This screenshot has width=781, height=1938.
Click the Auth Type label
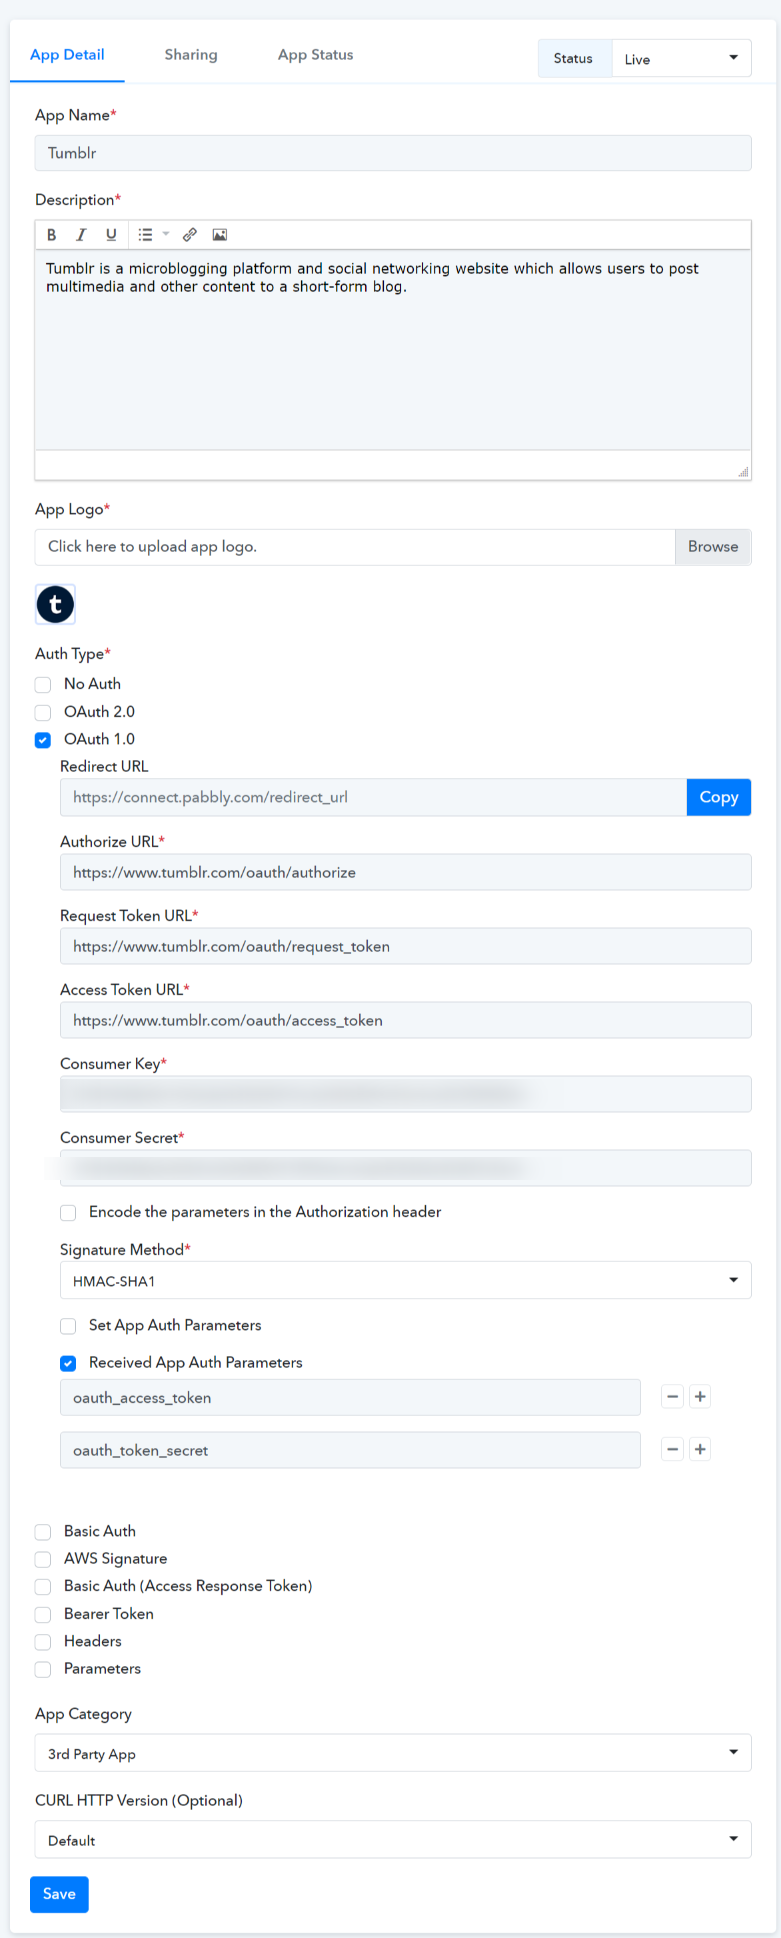(73, 654)
